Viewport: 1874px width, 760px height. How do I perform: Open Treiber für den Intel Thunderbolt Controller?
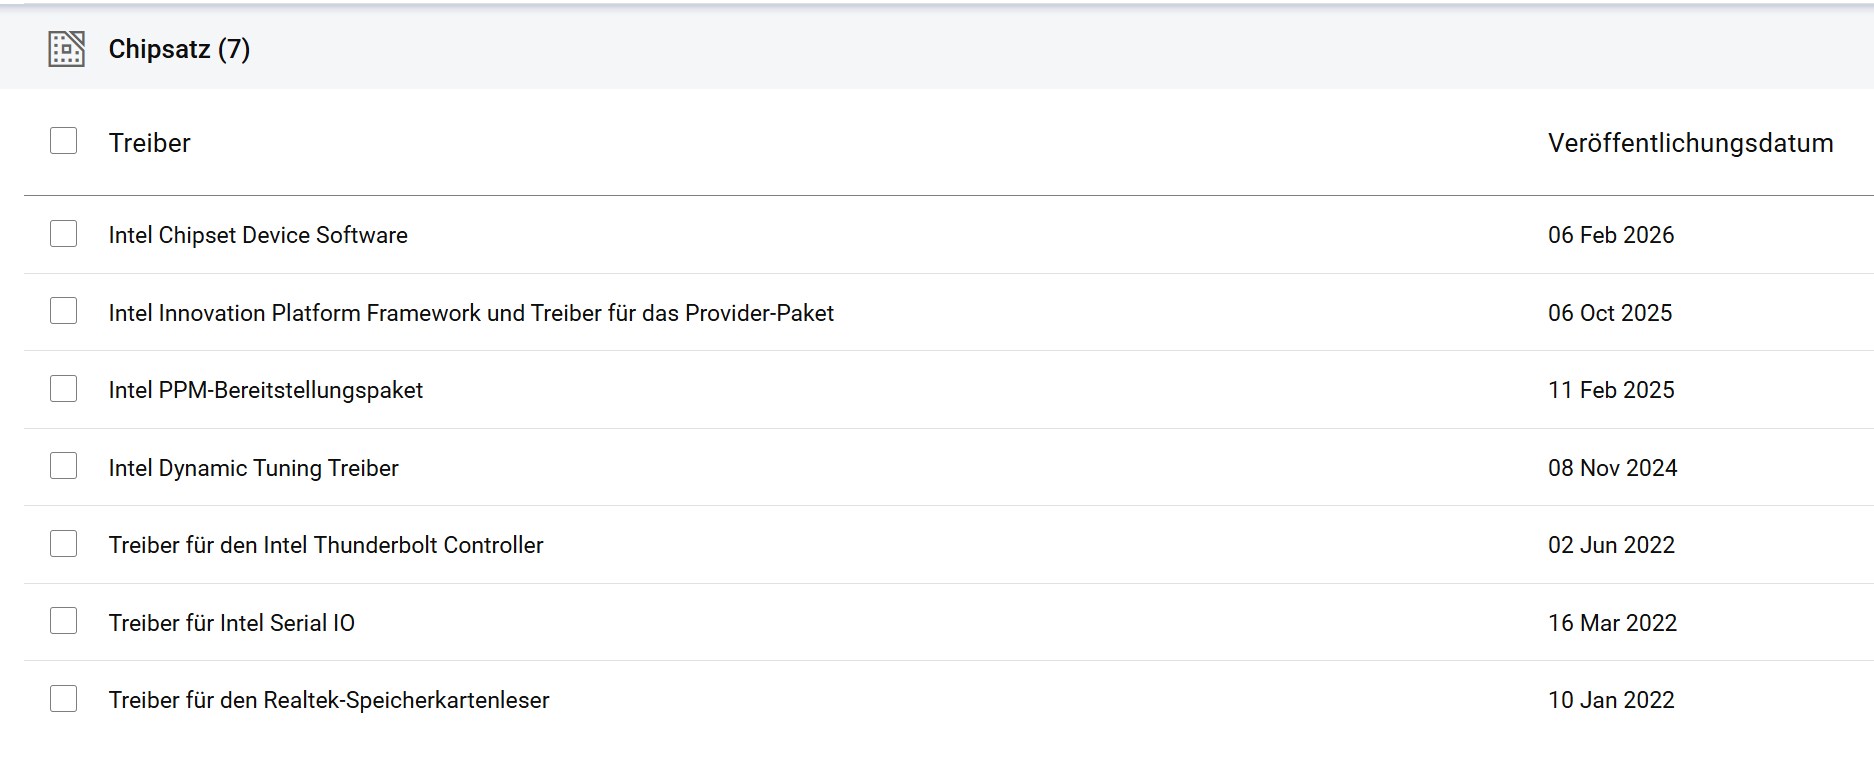(x=326, y=545)
